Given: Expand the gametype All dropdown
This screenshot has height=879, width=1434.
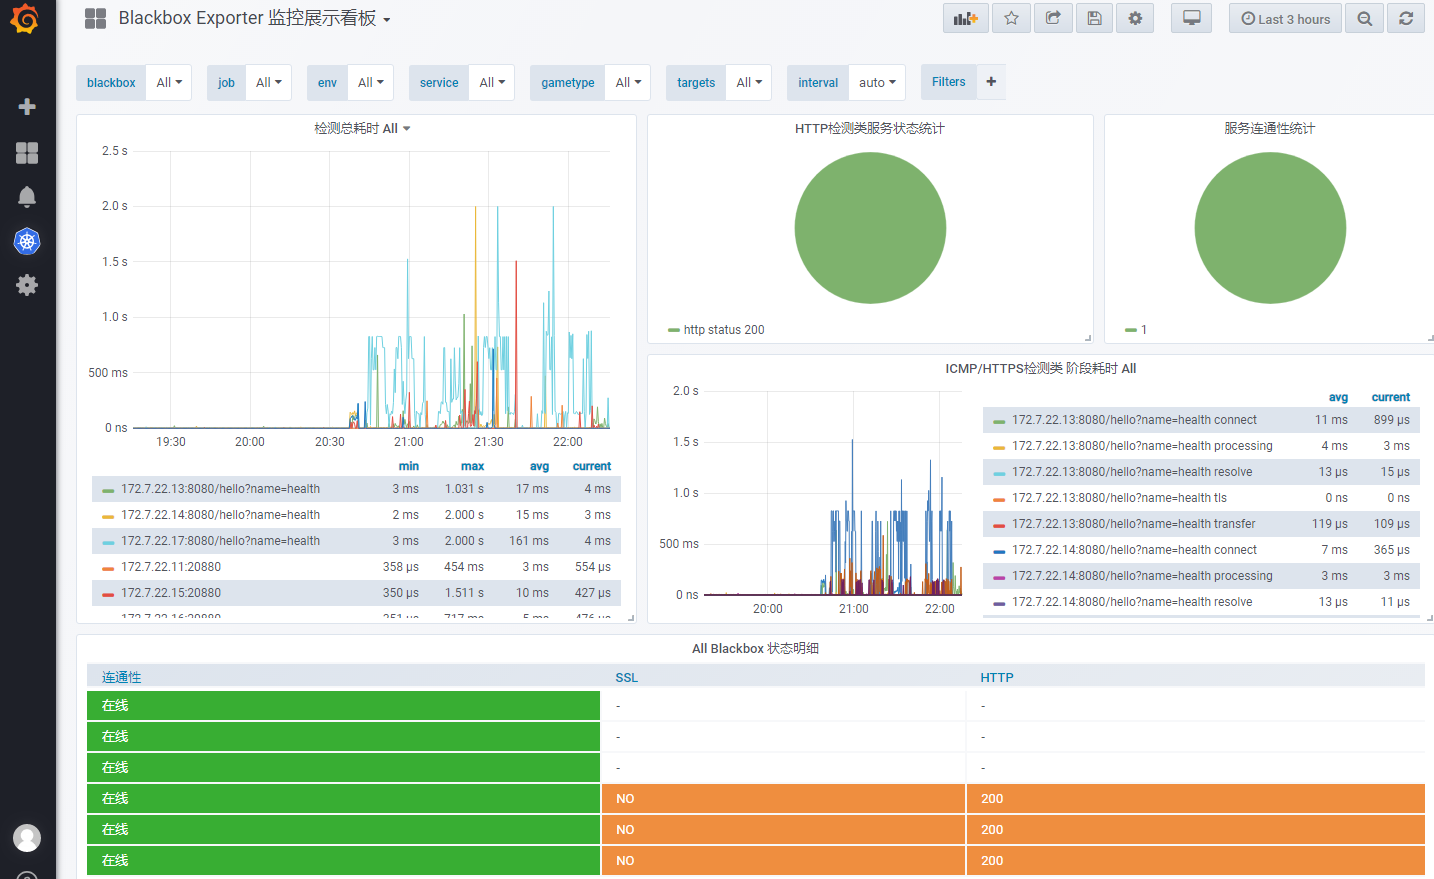Looking at the screenshot, I should (628, 83).
